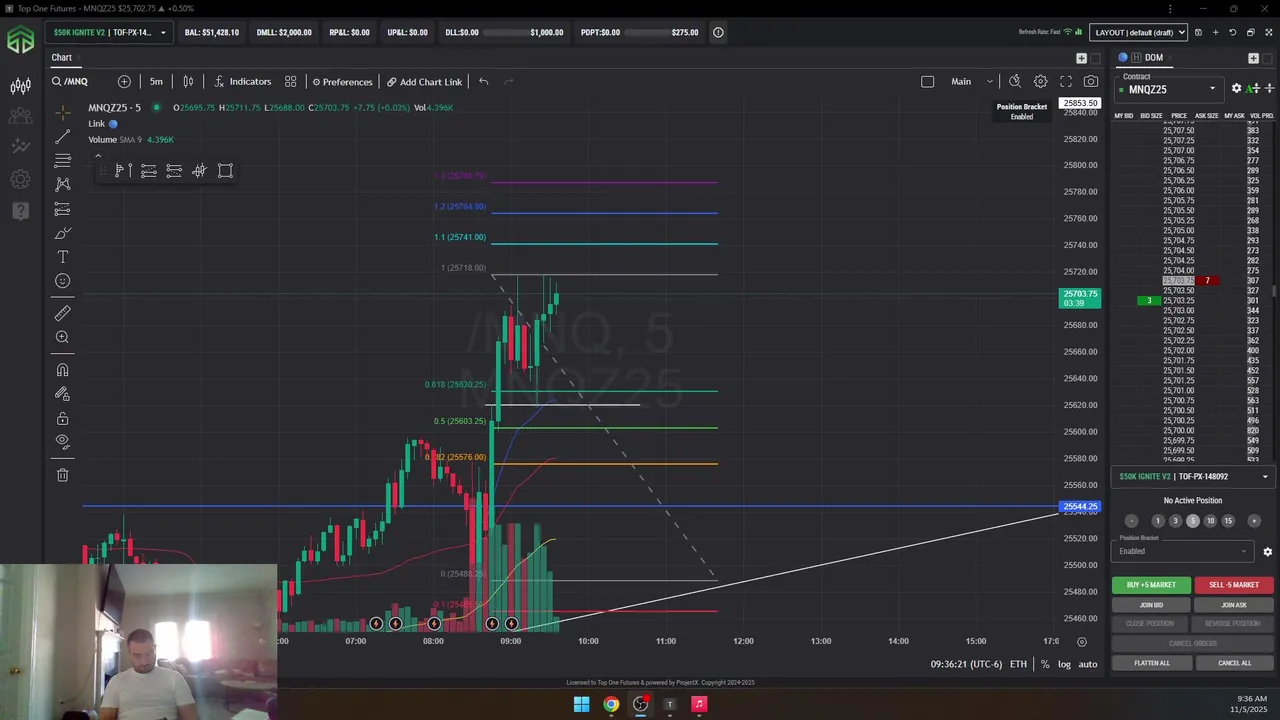Toggle fullscreen chart mode
1280x720 pixels.
tap(1066, 82)
